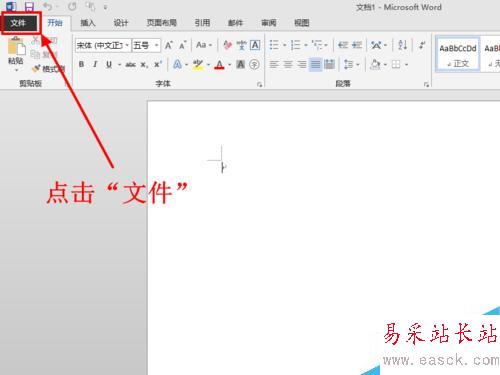The height and width of the screenshot is (375, 500).
Task: Expand underline style dropdown arrow
Action: click(x=119, y=65)
